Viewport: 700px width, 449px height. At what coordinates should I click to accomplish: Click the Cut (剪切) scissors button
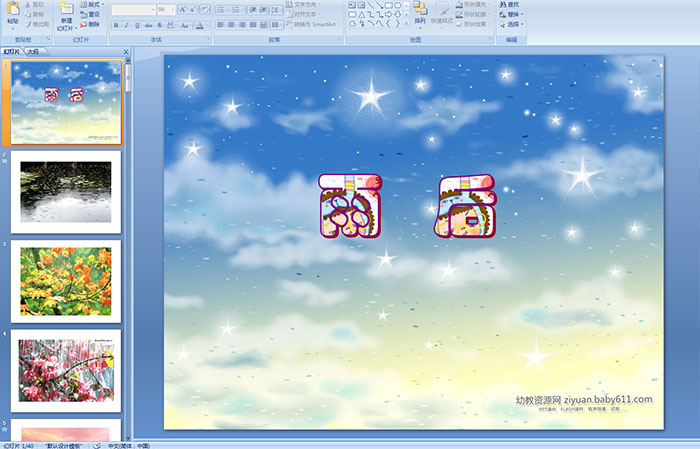tap(35, 4)
